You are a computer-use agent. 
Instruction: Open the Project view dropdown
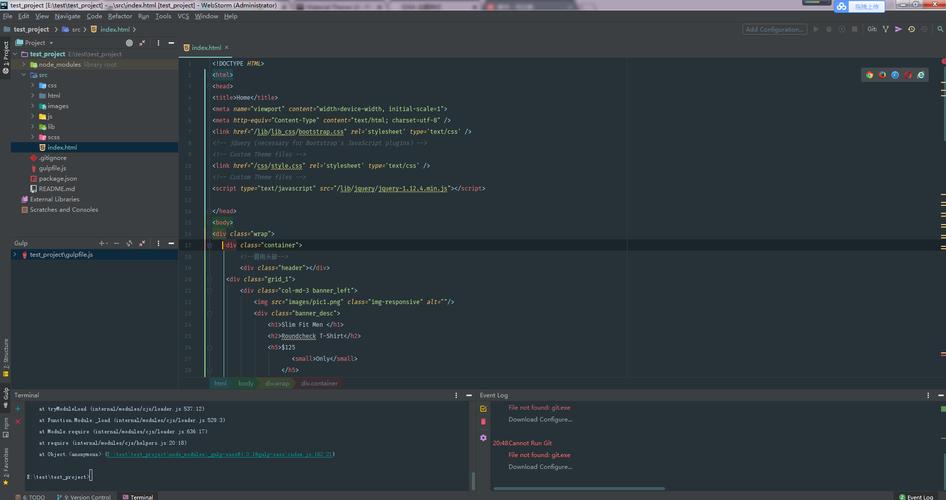34,43
